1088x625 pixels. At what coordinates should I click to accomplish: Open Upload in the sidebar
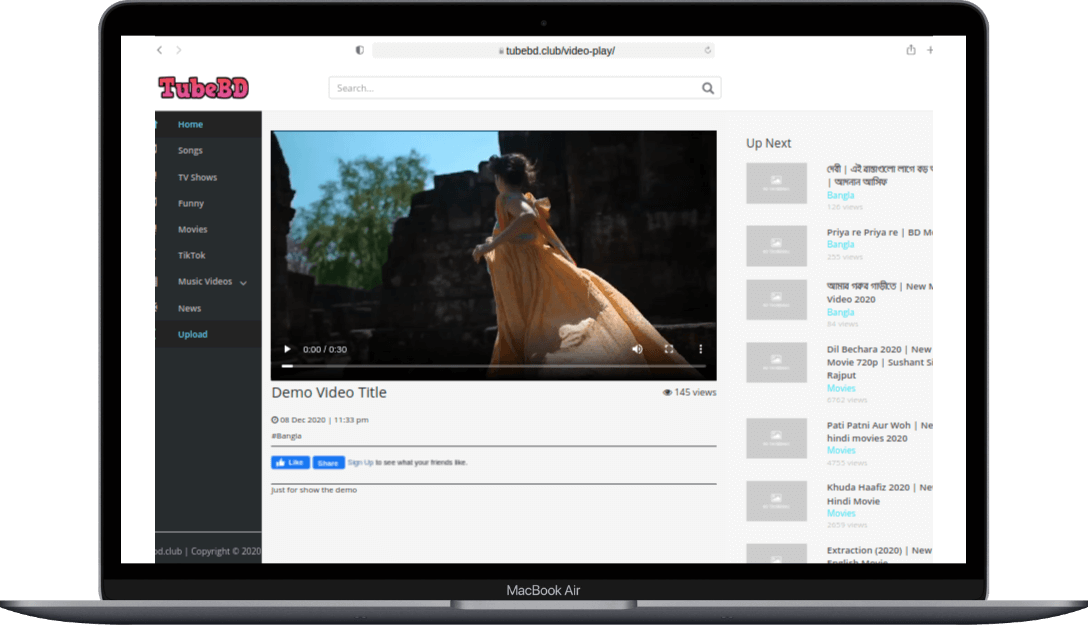[x=192, y=334]
